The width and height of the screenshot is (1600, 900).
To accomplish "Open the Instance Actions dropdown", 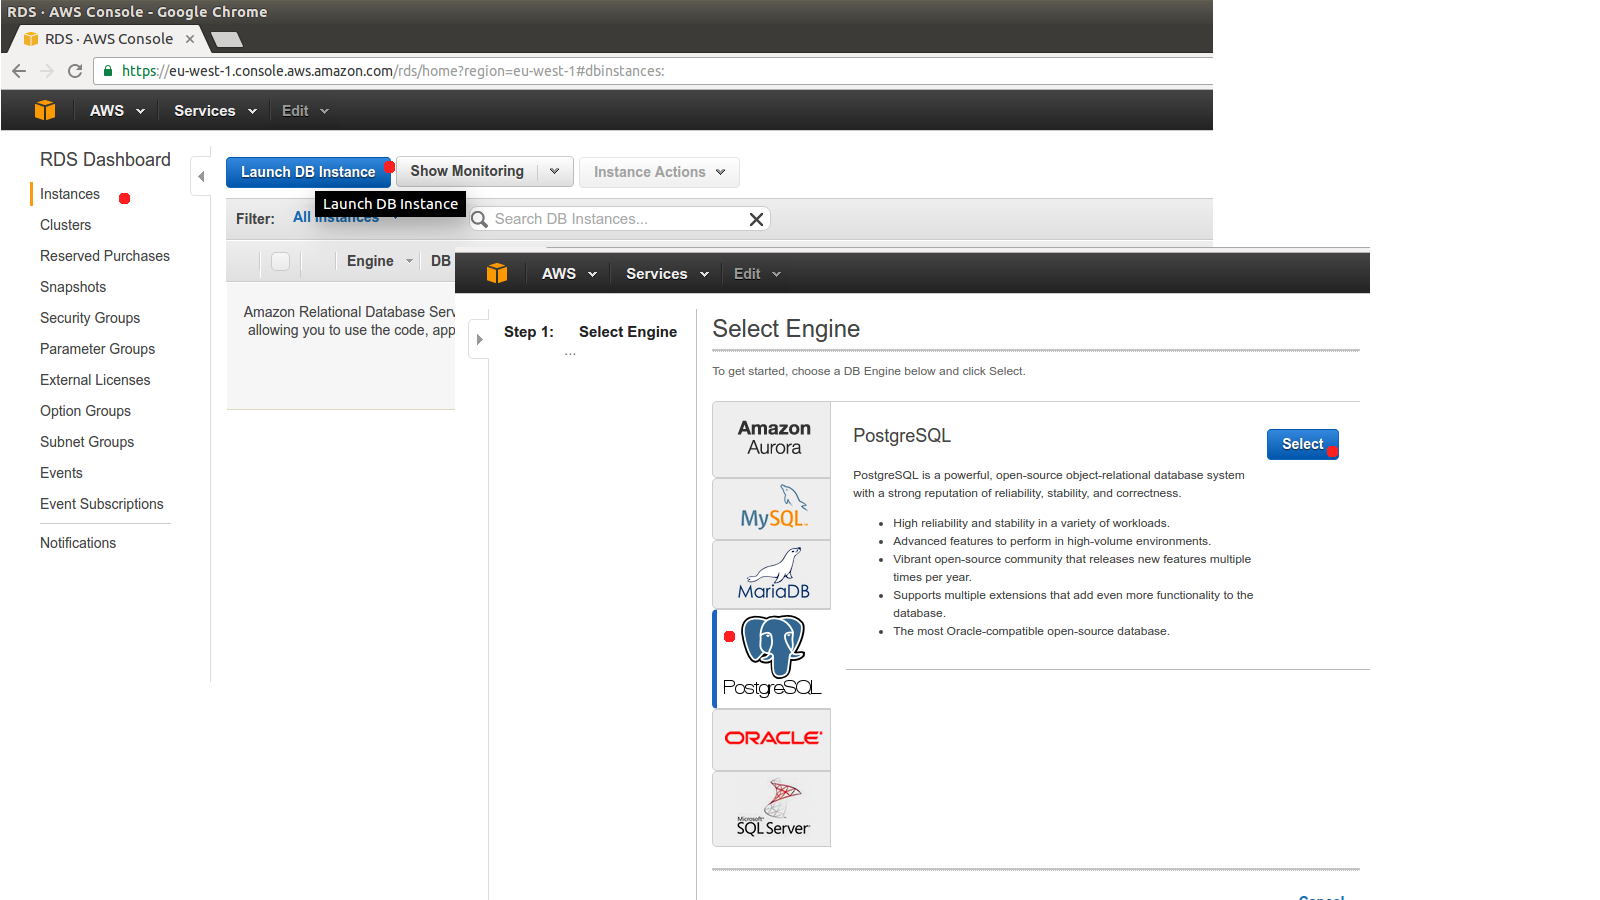I will 659,172.
